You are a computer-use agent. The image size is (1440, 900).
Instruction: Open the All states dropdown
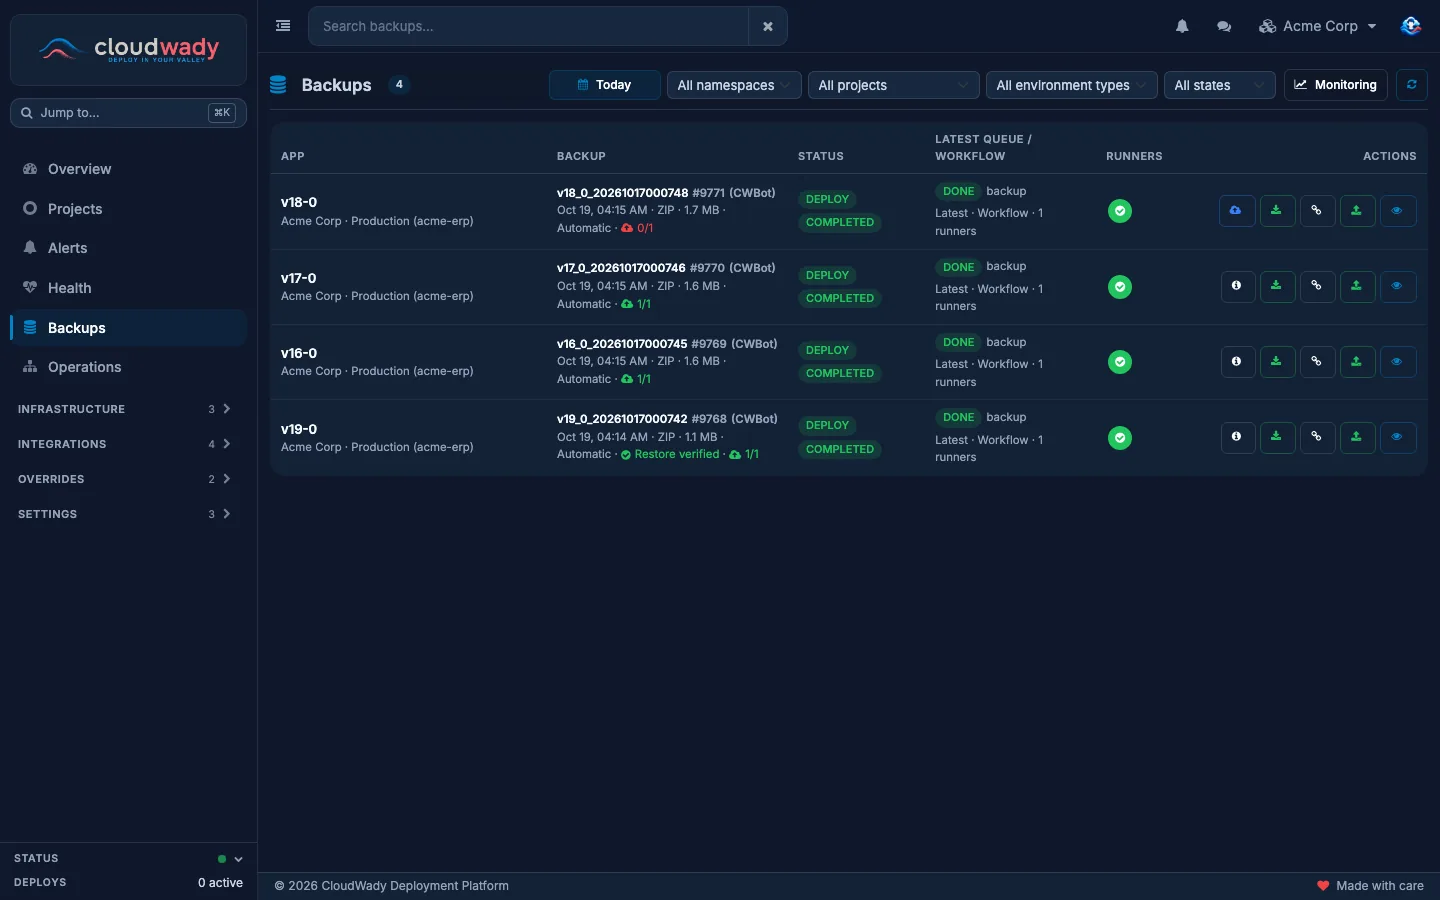[x=1220, y=85]
